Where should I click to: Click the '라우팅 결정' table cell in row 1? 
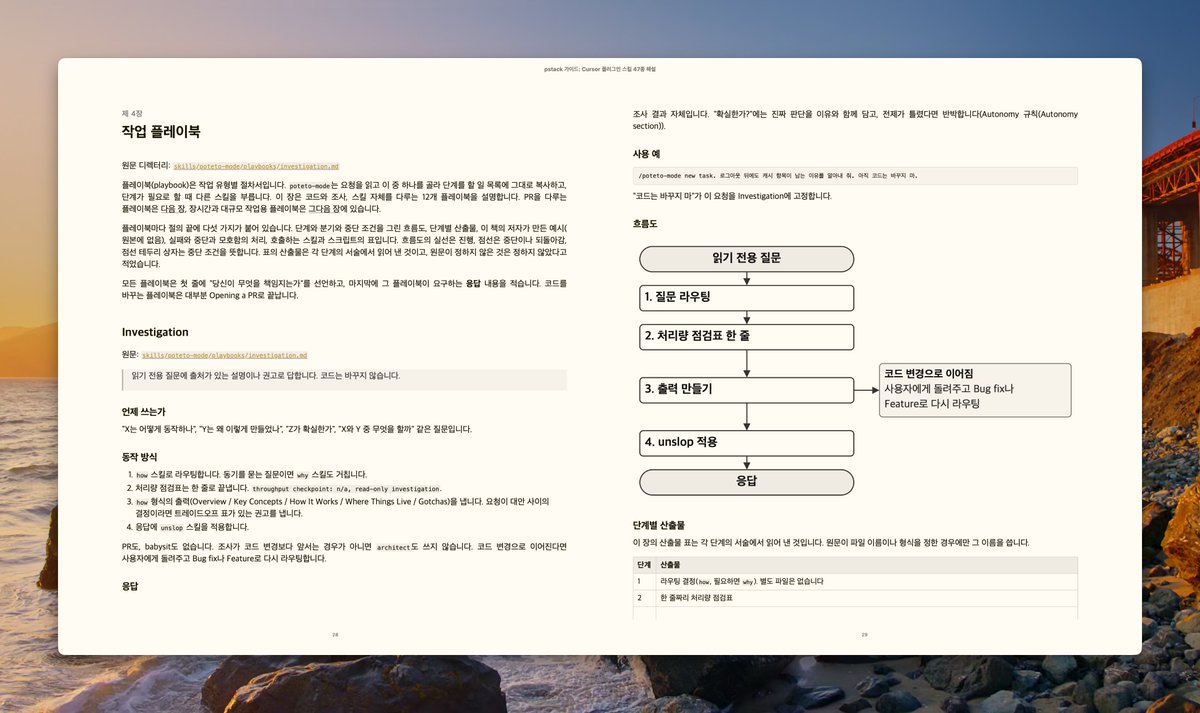point(867,581)
